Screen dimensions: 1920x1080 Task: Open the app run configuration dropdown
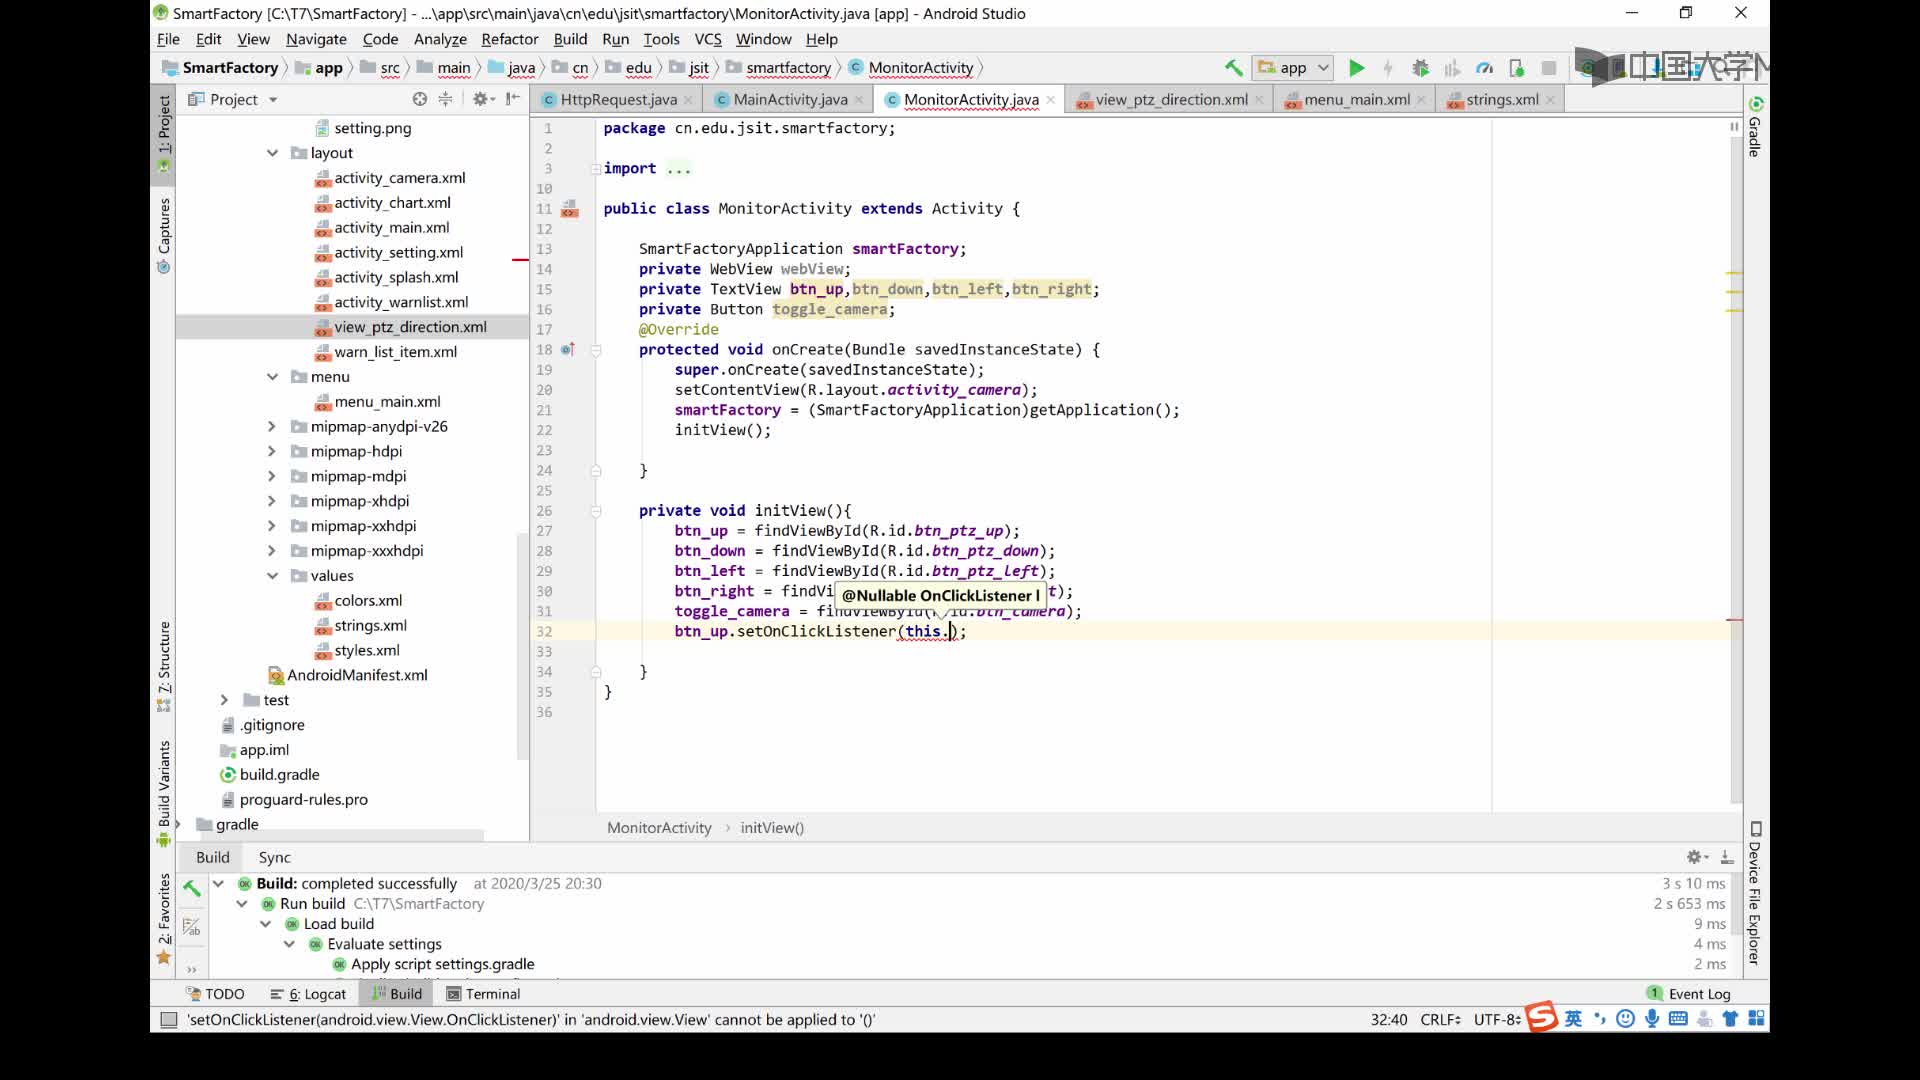1293,68
